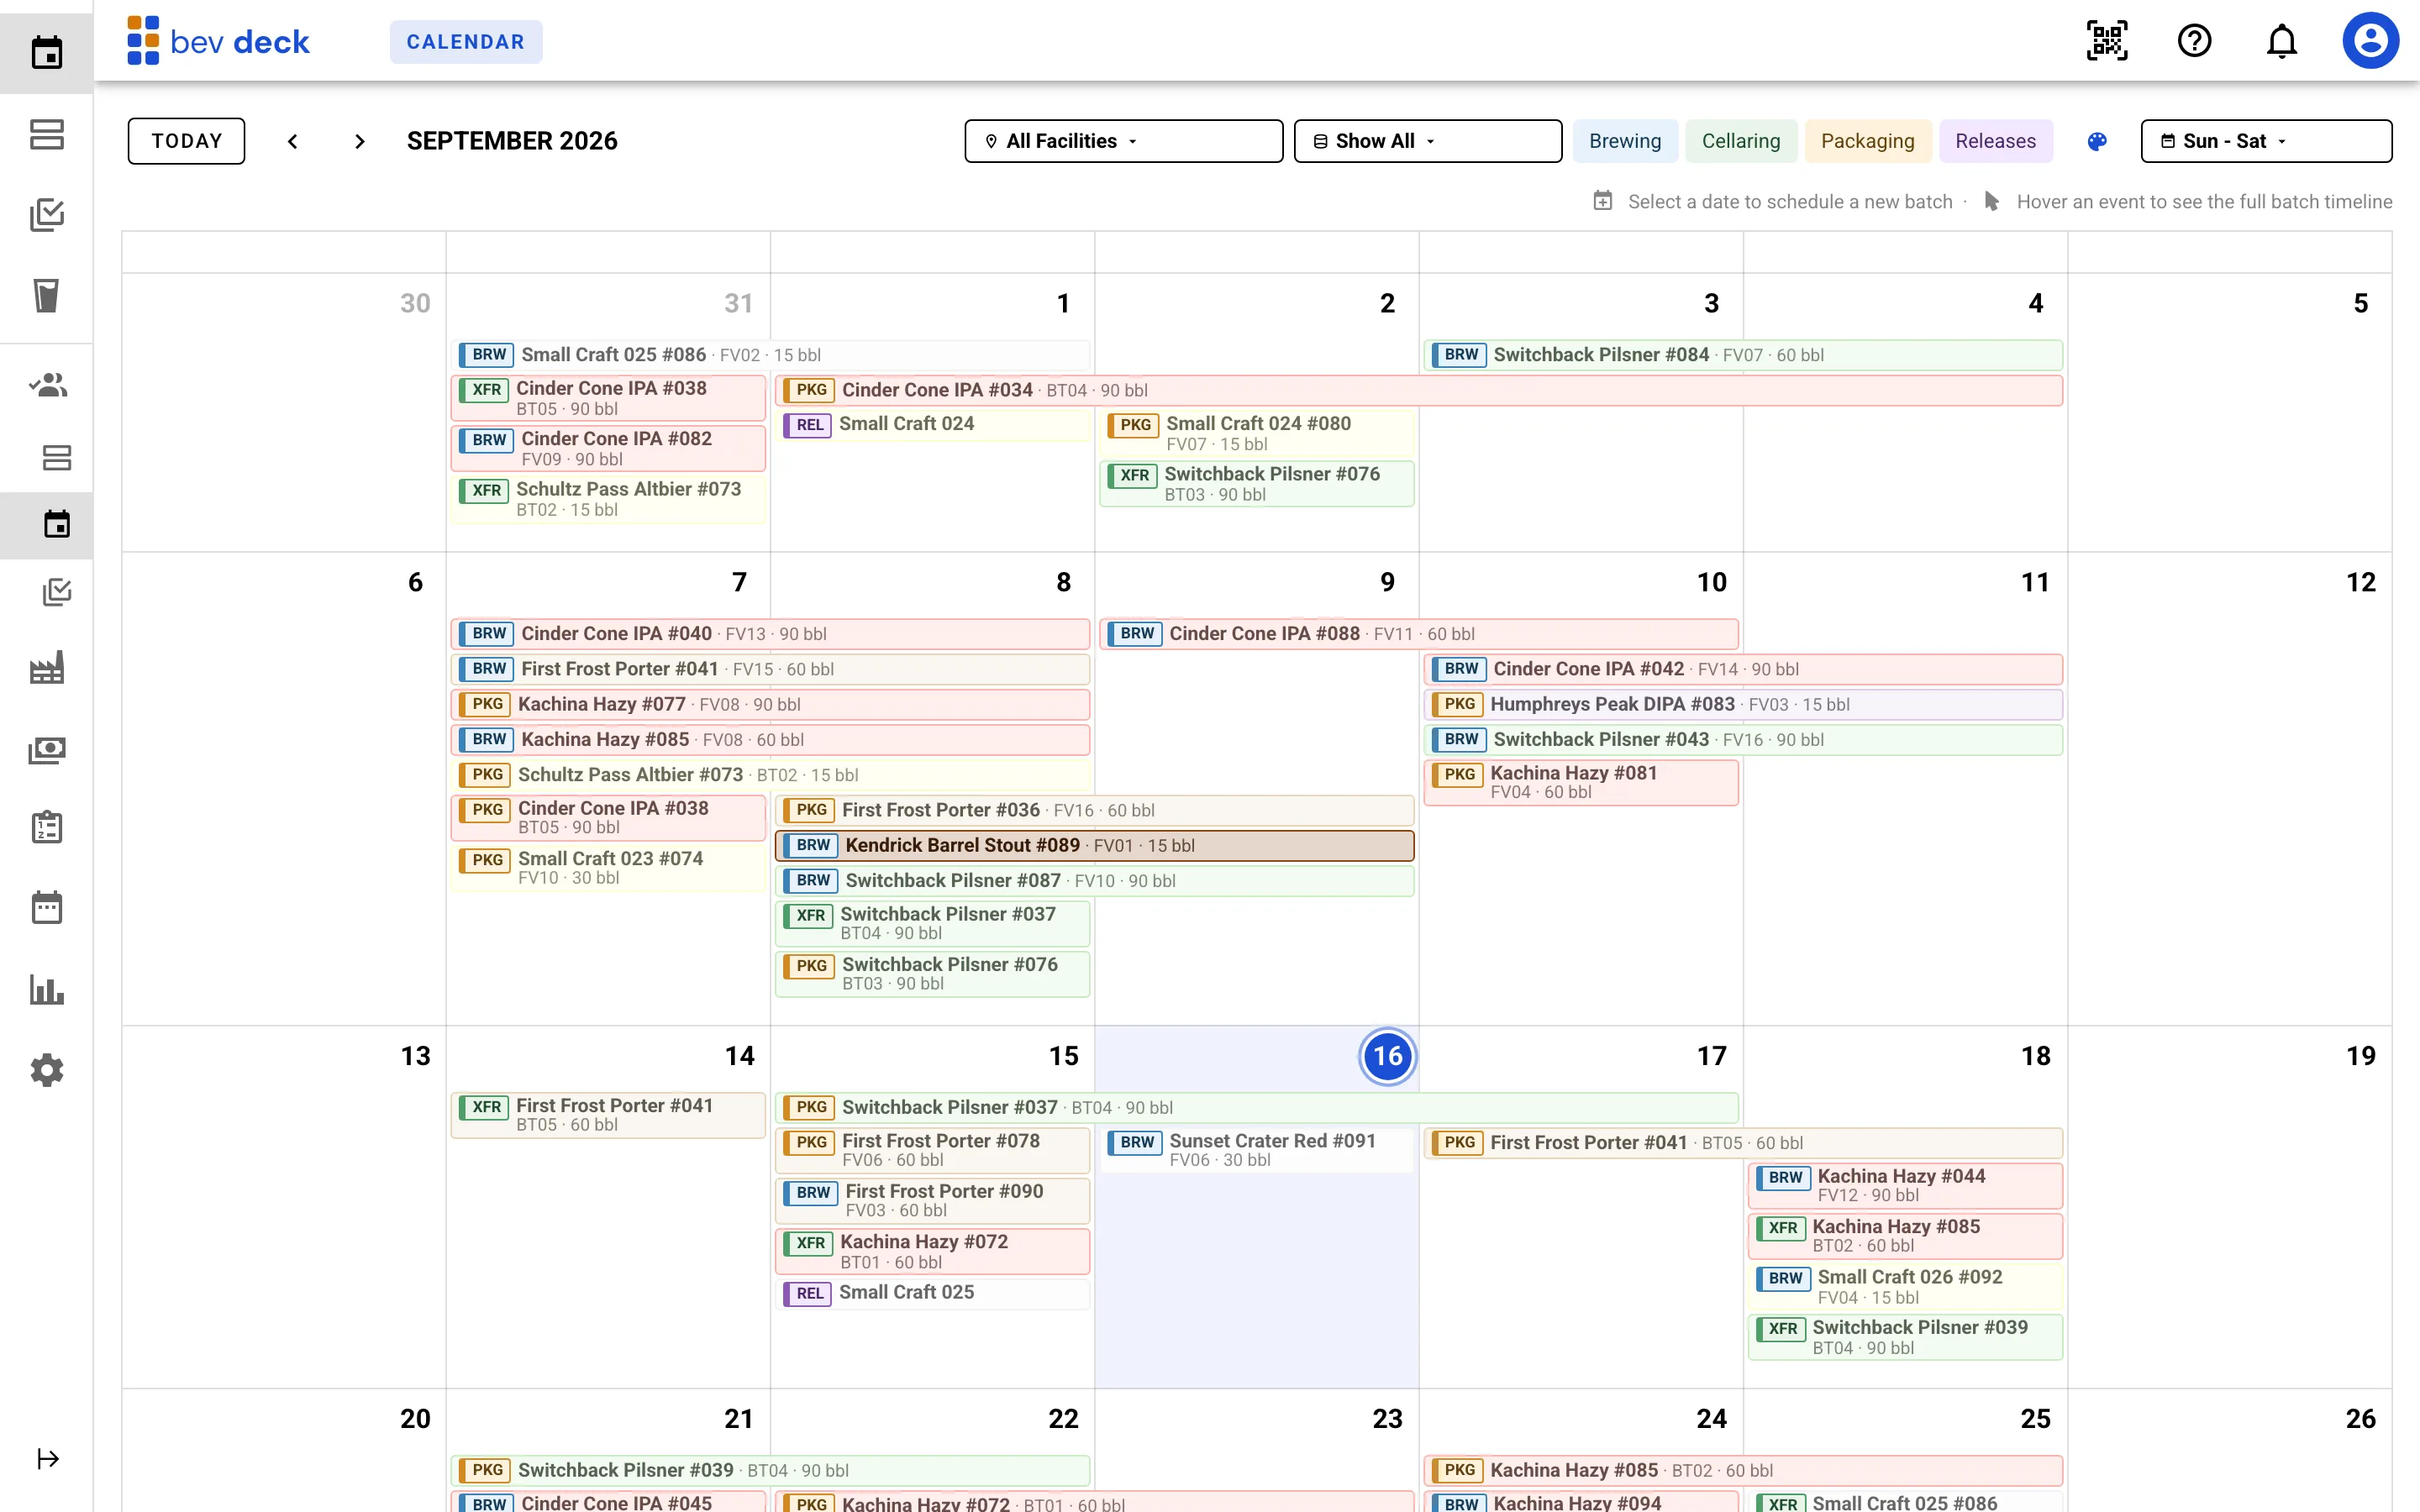The image size is (2420, 1512).
Task: Open Small Craft 026 #092 event
Action: tap(1905, 1287)
